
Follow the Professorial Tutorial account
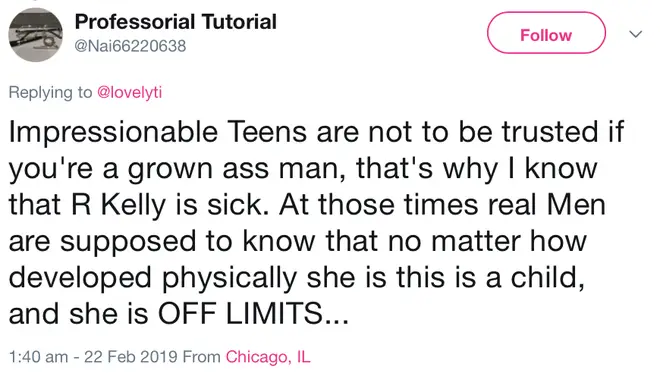(x=546, y=33)
